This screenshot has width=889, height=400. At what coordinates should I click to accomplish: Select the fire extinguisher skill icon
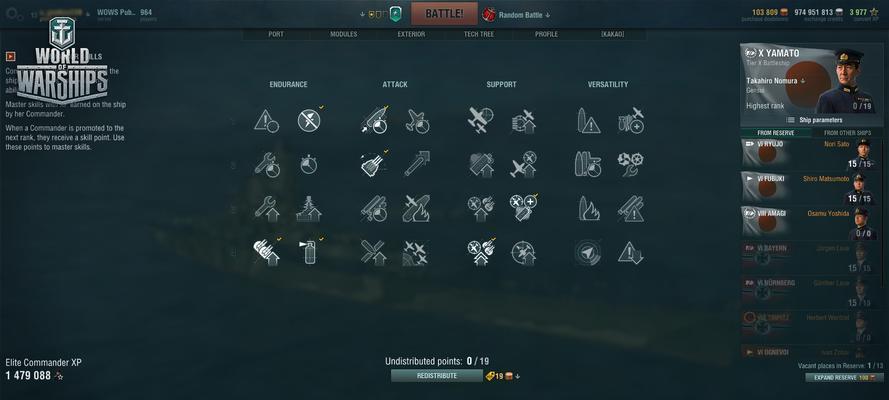pyautogui.click(x=310, y=252)
